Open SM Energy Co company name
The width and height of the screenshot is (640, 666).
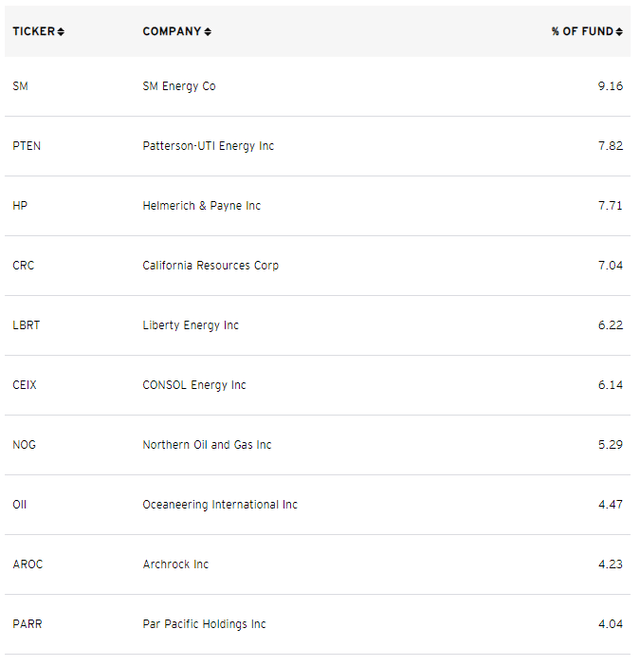point(179,86)
